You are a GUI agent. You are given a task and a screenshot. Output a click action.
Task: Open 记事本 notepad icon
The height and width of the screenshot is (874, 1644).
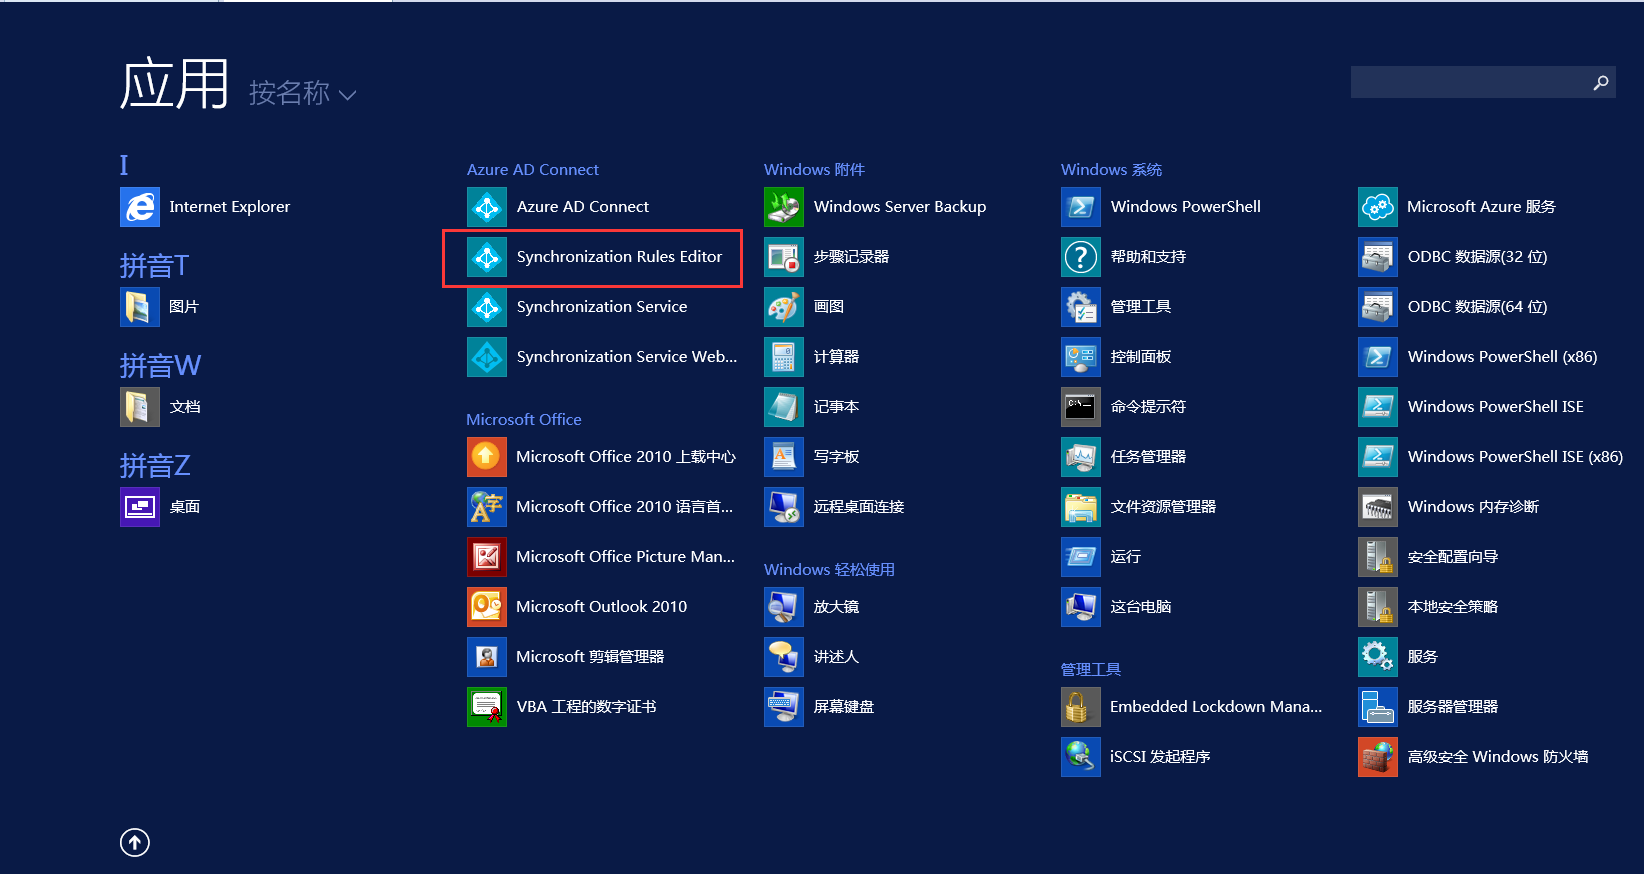coord(784,407)
